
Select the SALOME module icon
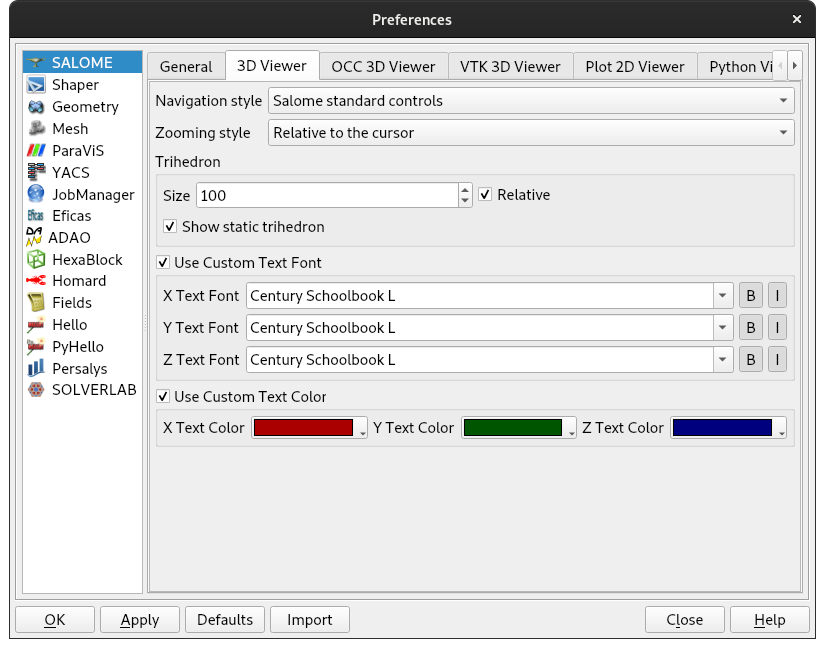[x=36, y=63]
